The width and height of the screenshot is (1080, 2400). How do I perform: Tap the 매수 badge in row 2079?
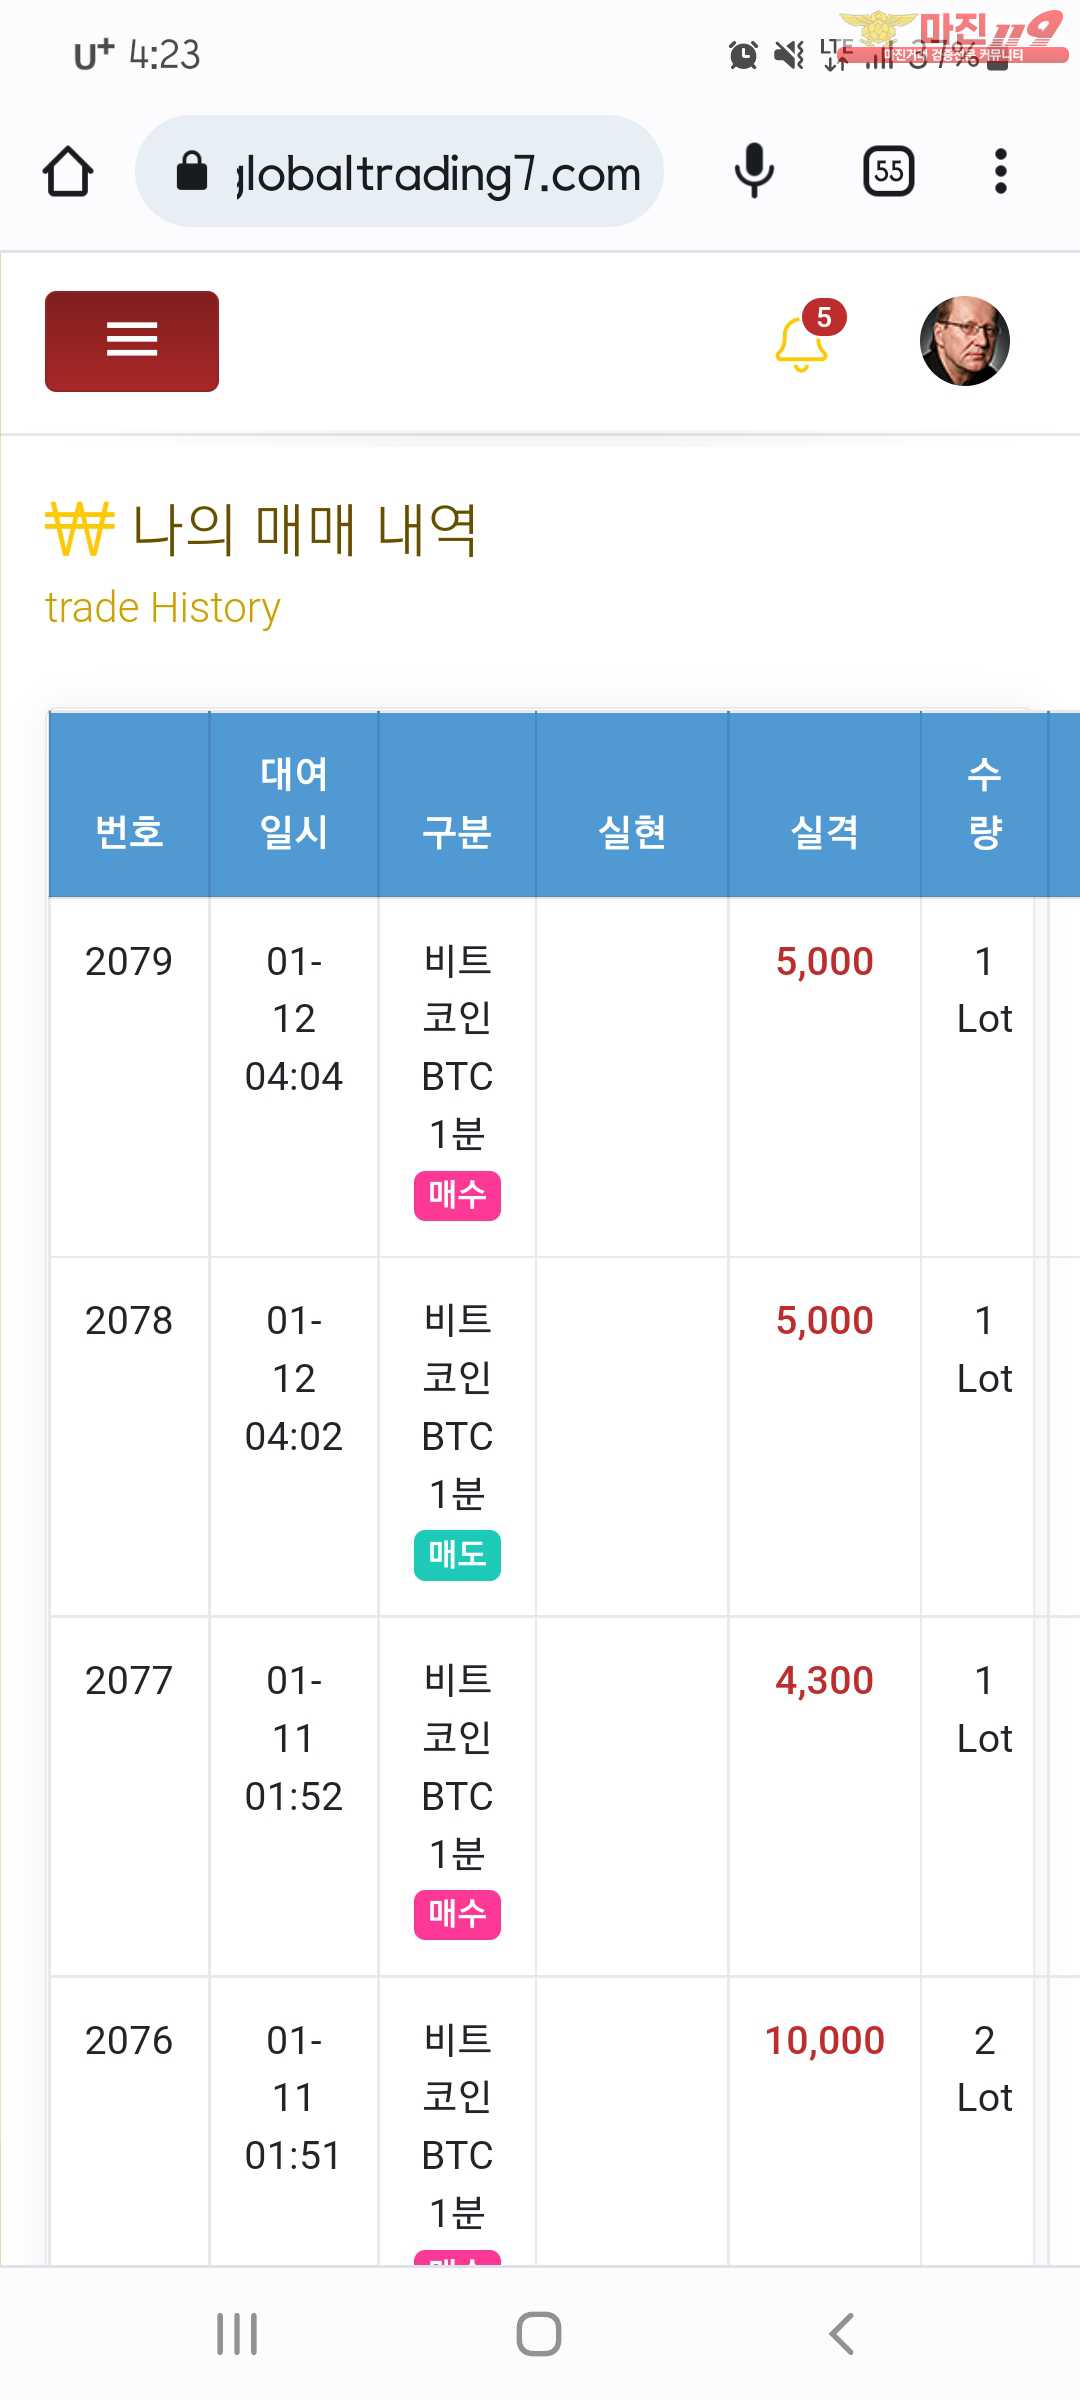point(457,1195)
